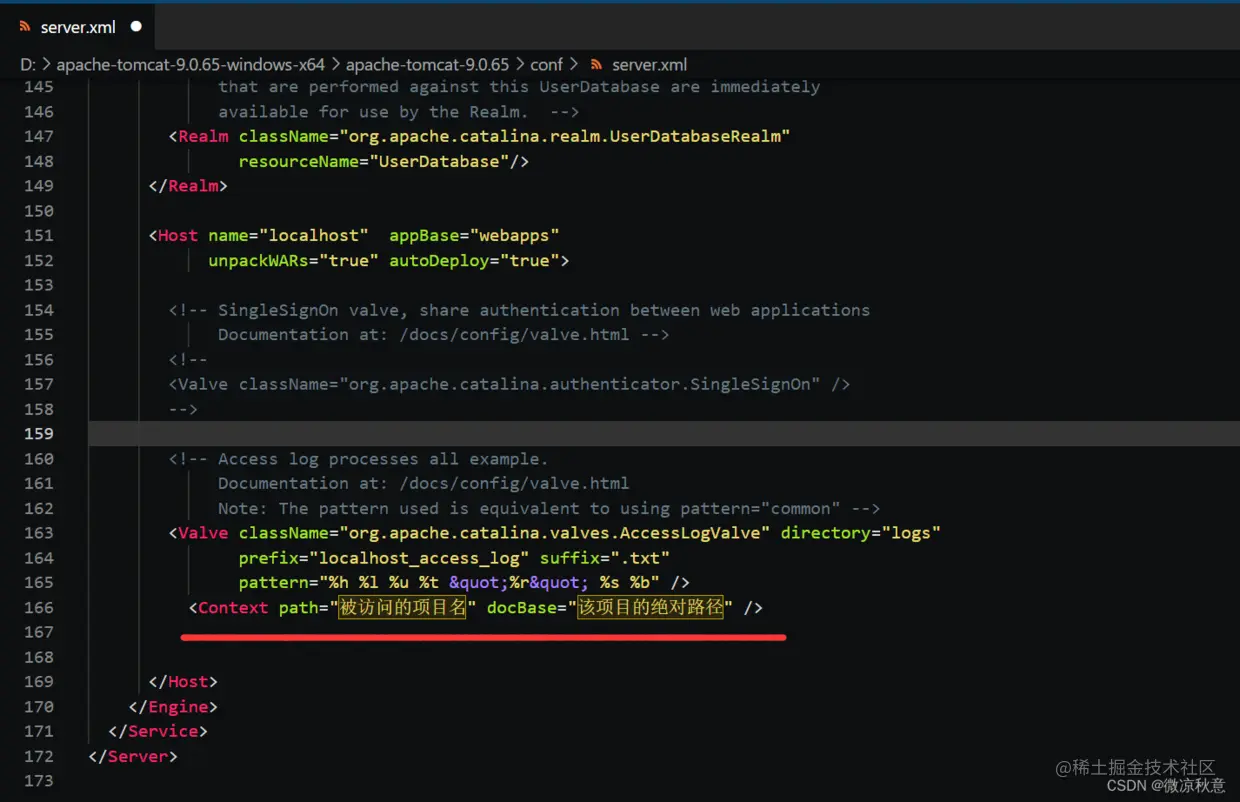Viewport: 1240px width, 802px height.
Task: Click the directory attribute name
Action: [825, 533]
